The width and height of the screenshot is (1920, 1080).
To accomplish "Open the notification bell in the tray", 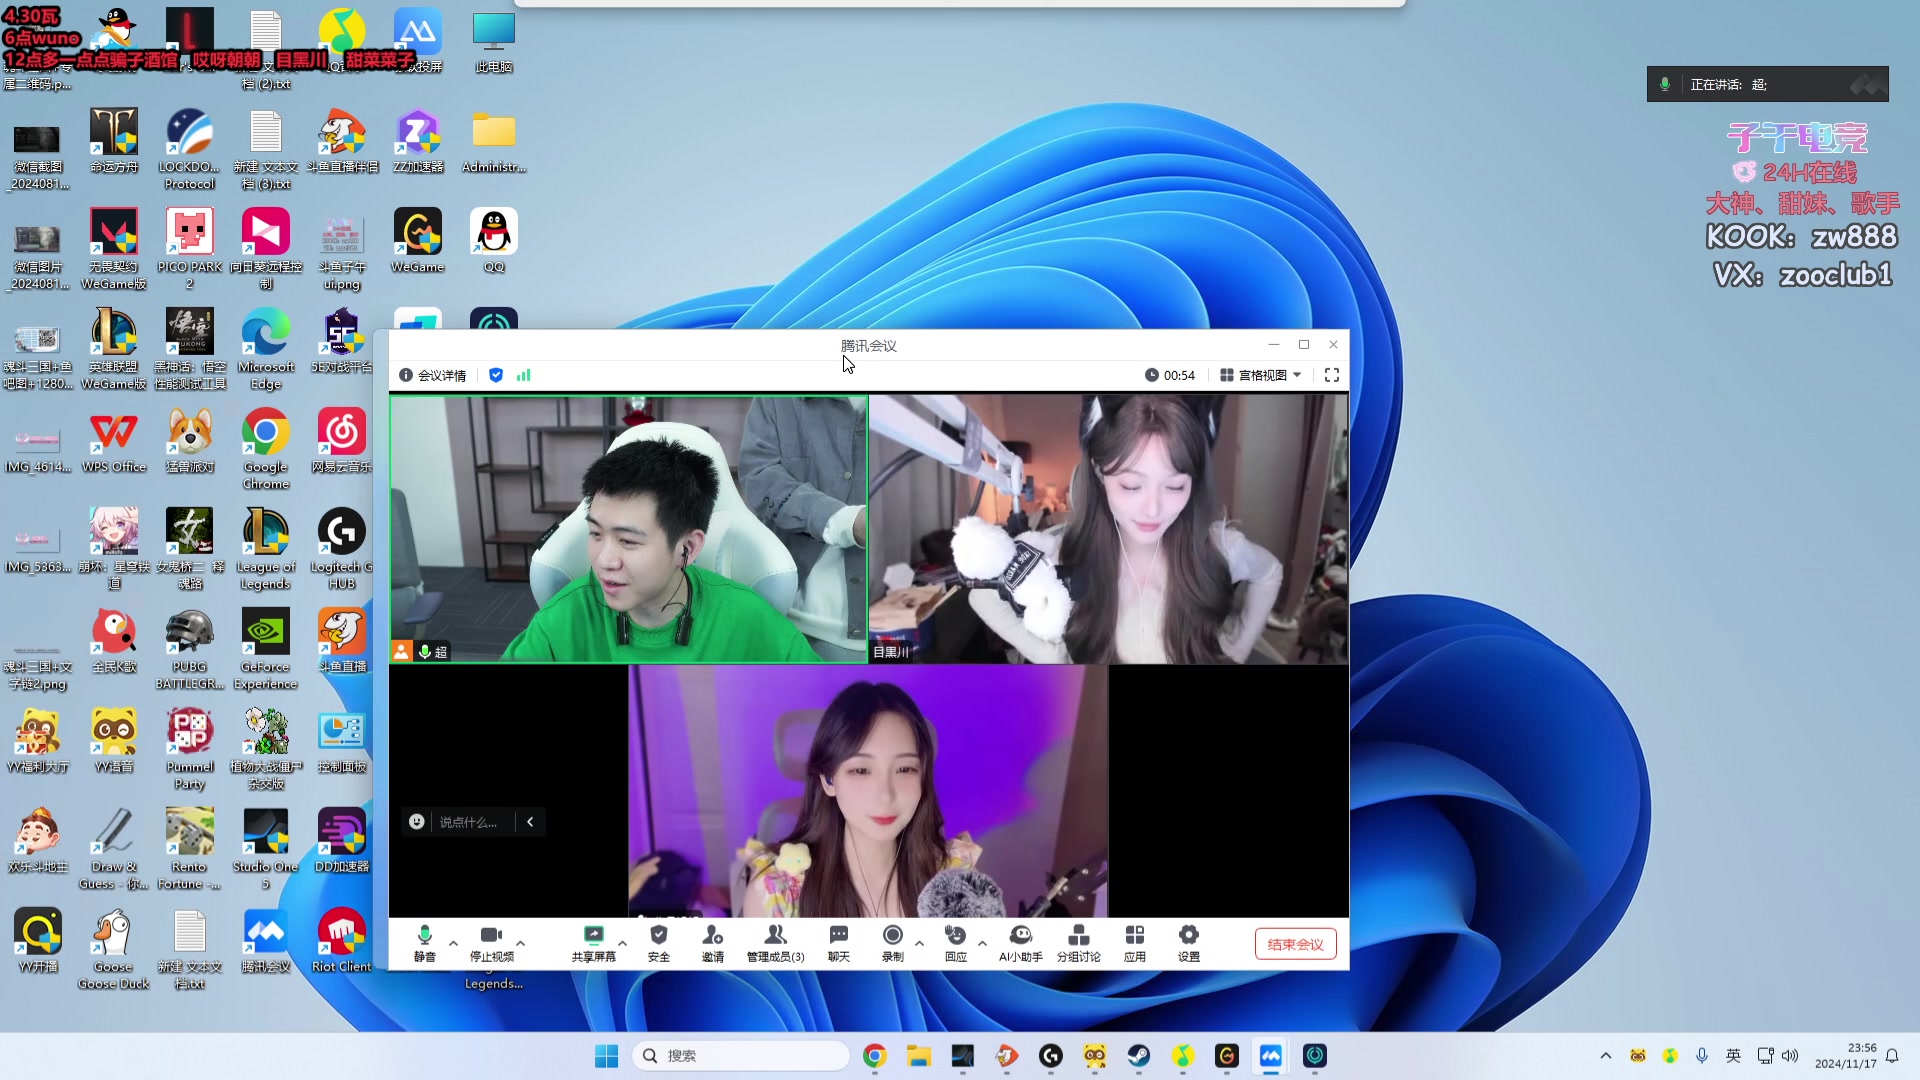I will (1891, 1056).
